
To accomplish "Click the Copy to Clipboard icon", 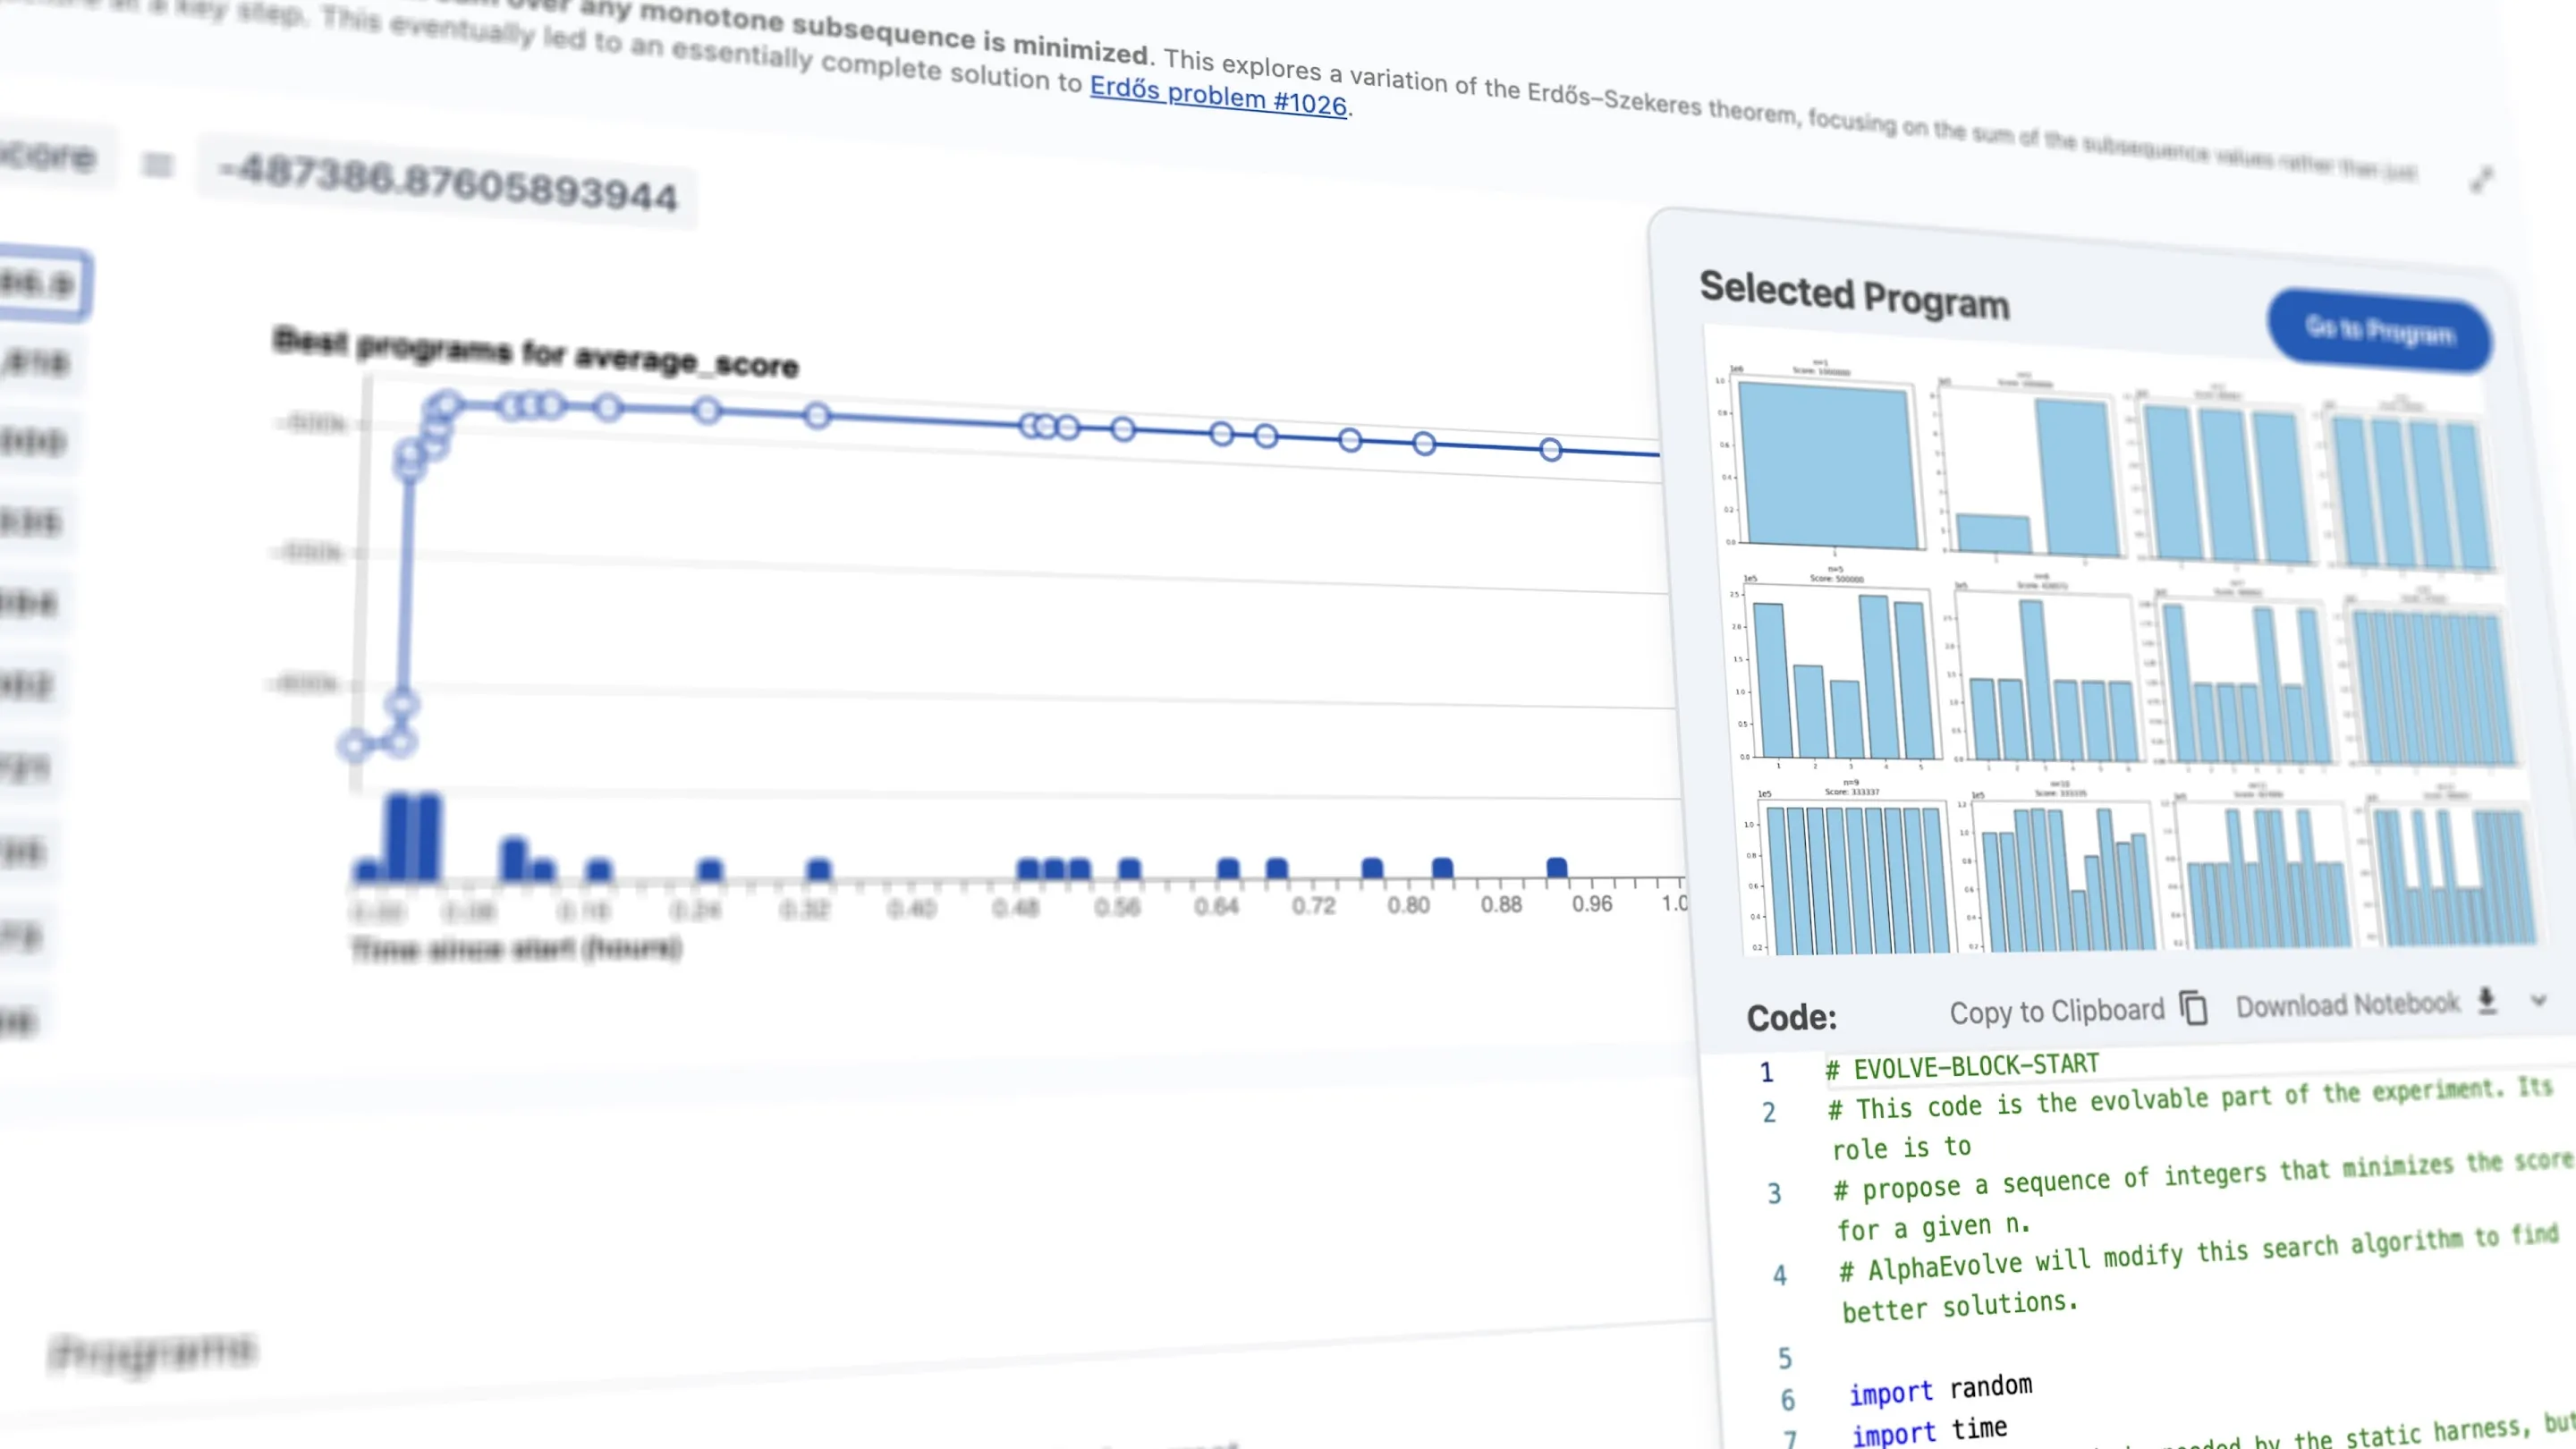I will point(2193,1008).
